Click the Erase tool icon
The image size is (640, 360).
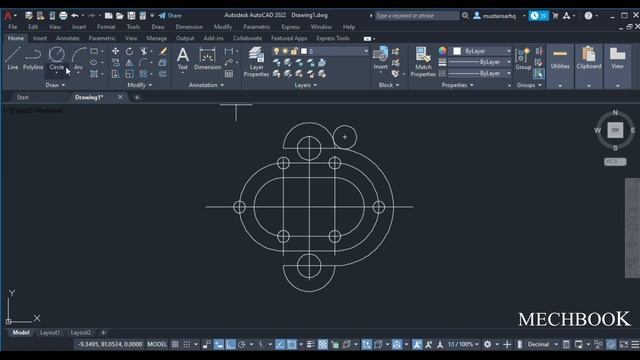point(163,51)
